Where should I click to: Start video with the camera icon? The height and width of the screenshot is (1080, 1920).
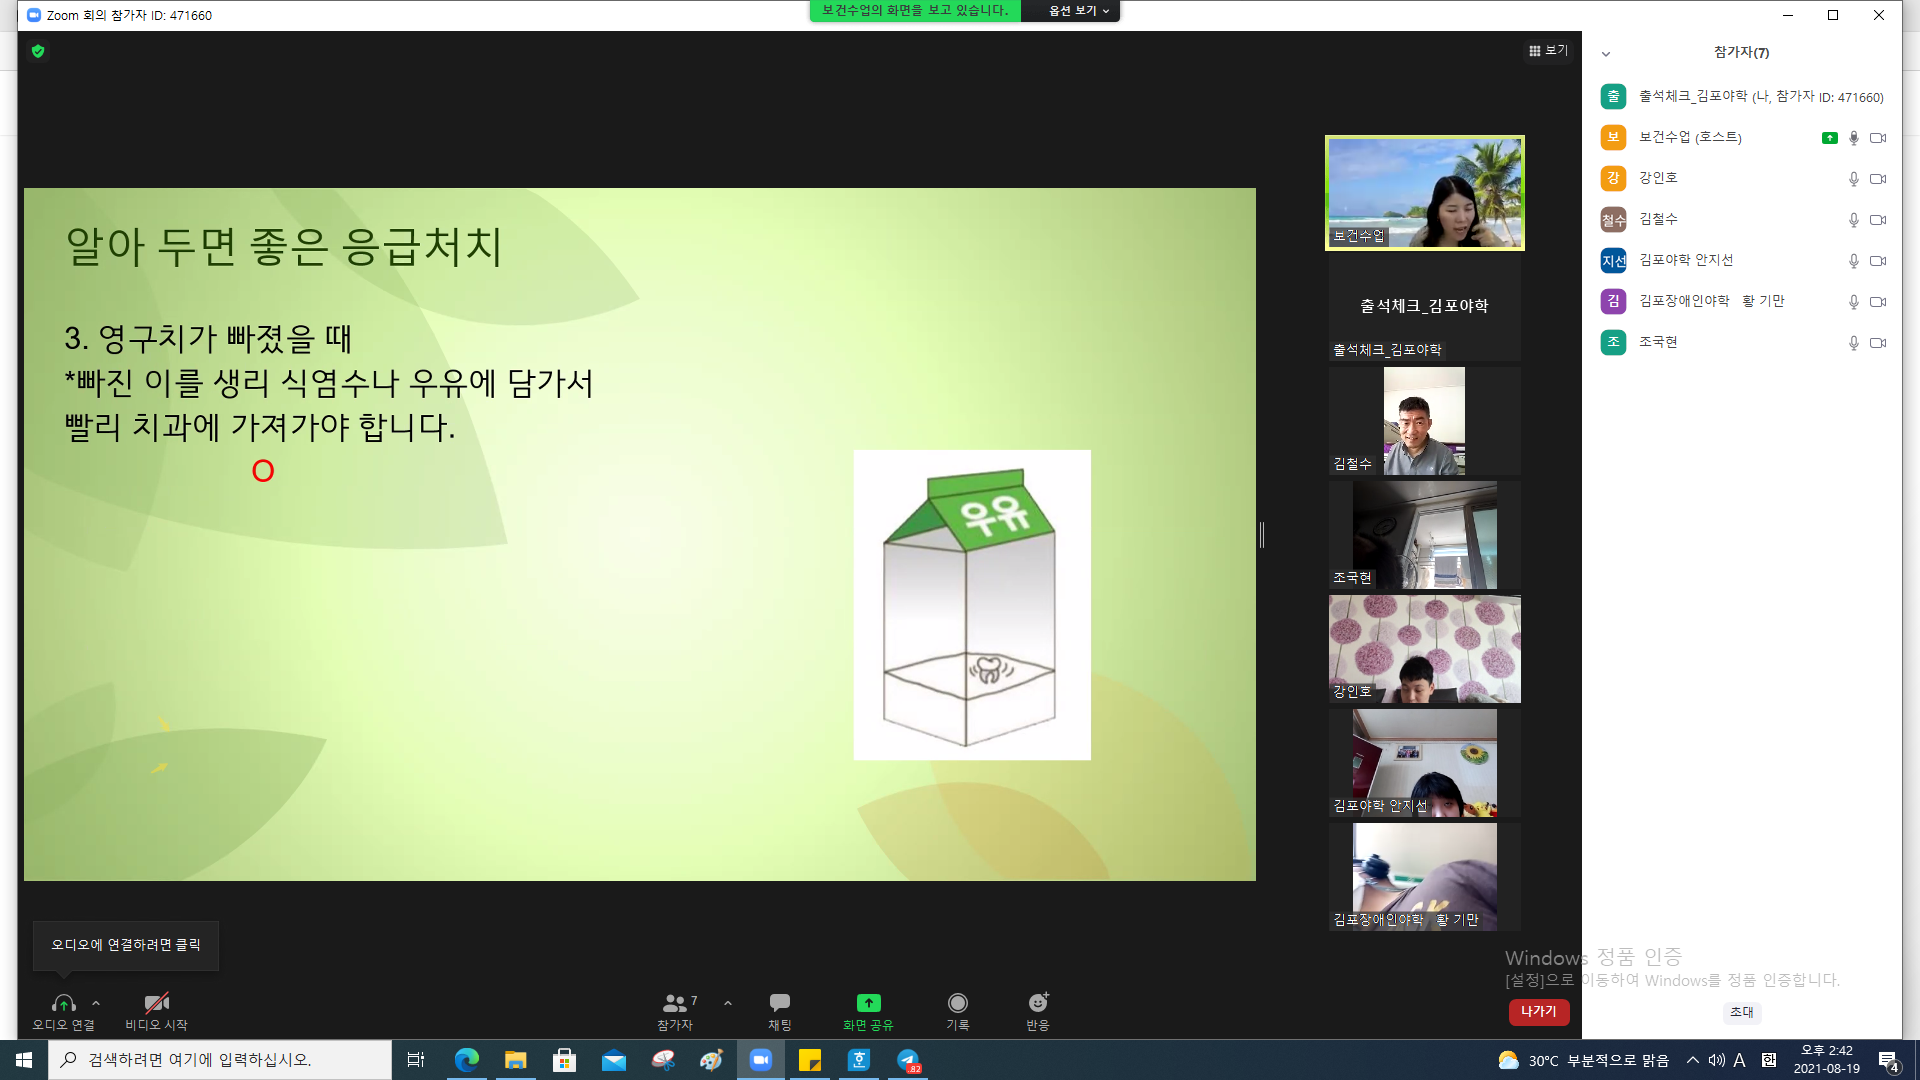tap(156, 1003)
